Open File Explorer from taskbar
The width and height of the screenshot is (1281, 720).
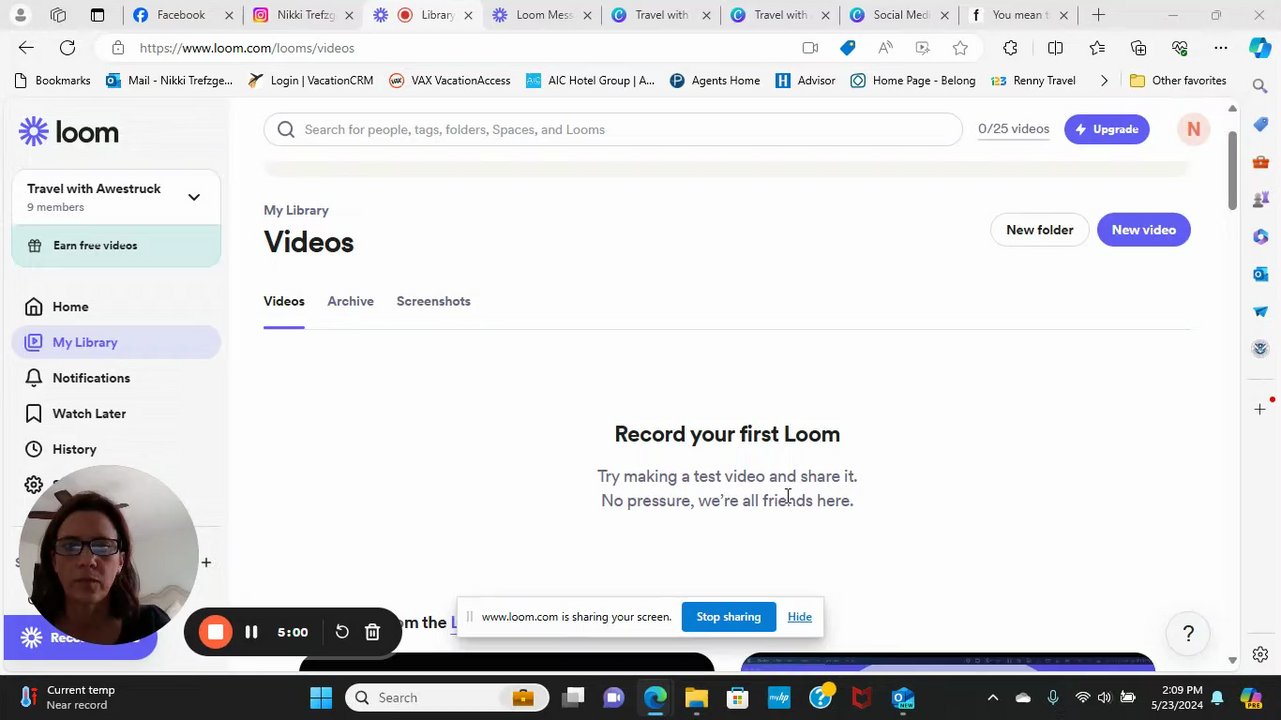(696, 698)
